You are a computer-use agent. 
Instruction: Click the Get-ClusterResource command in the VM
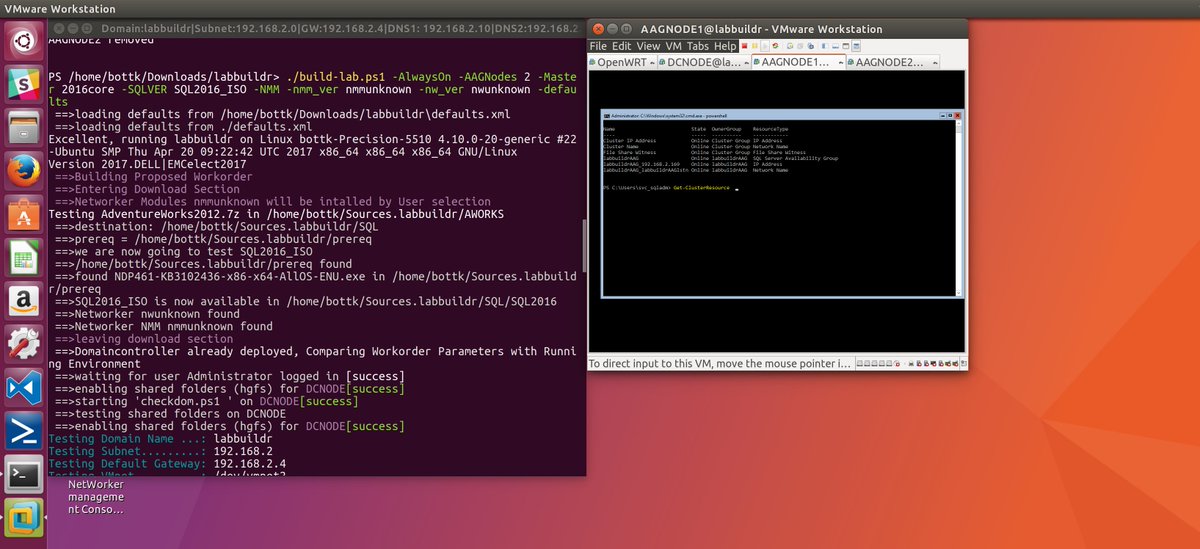[x=700, y=188]
